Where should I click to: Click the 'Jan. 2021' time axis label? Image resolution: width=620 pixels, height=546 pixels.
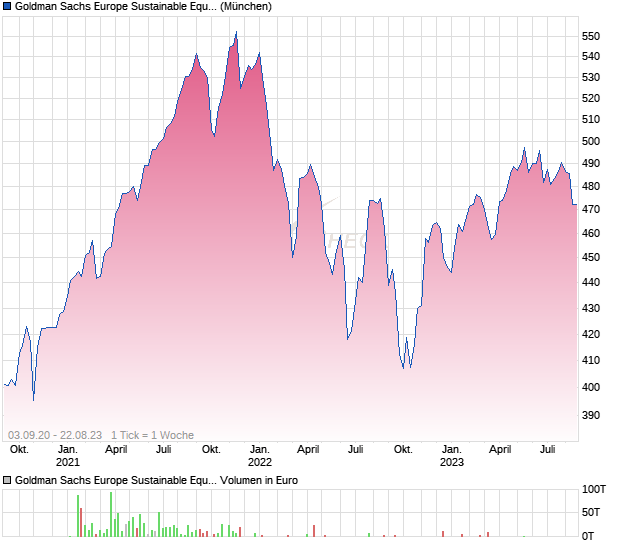(68, 456)
